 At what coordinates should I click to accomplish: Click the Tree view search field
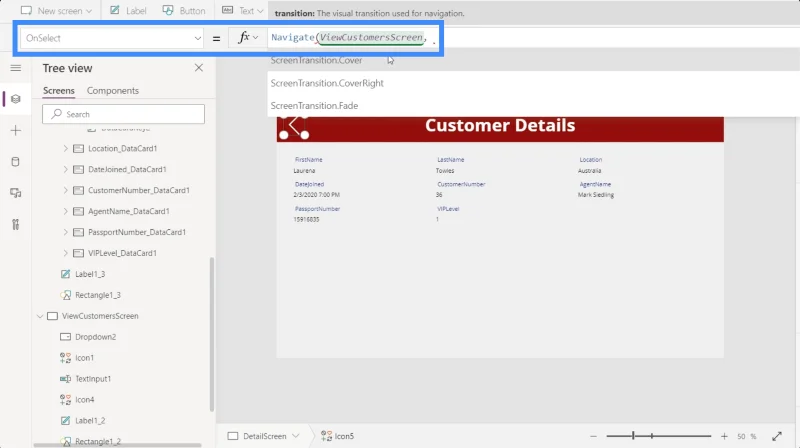pyautogui.click(x=123, y=114)
